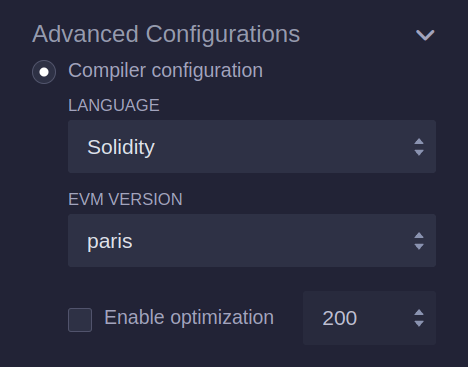Click the Advanced Configurations heading
Viewport: 468px width, 367px height.
coord(166,34)
